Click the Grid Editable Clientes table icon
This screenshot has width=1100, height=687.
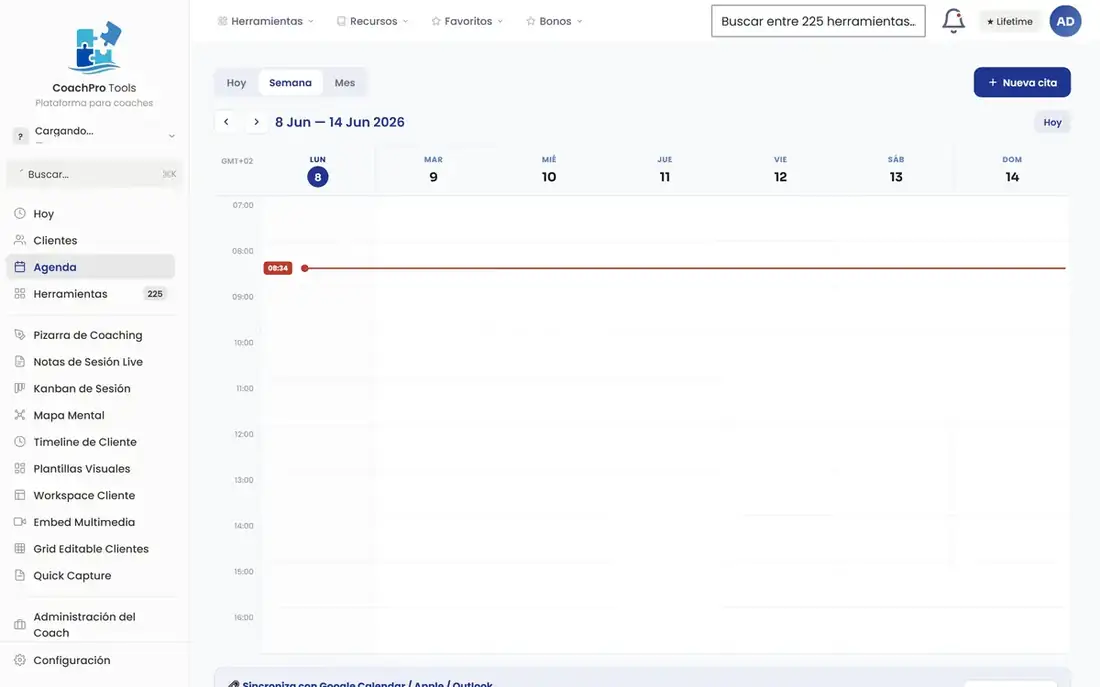tap(20, 548)
